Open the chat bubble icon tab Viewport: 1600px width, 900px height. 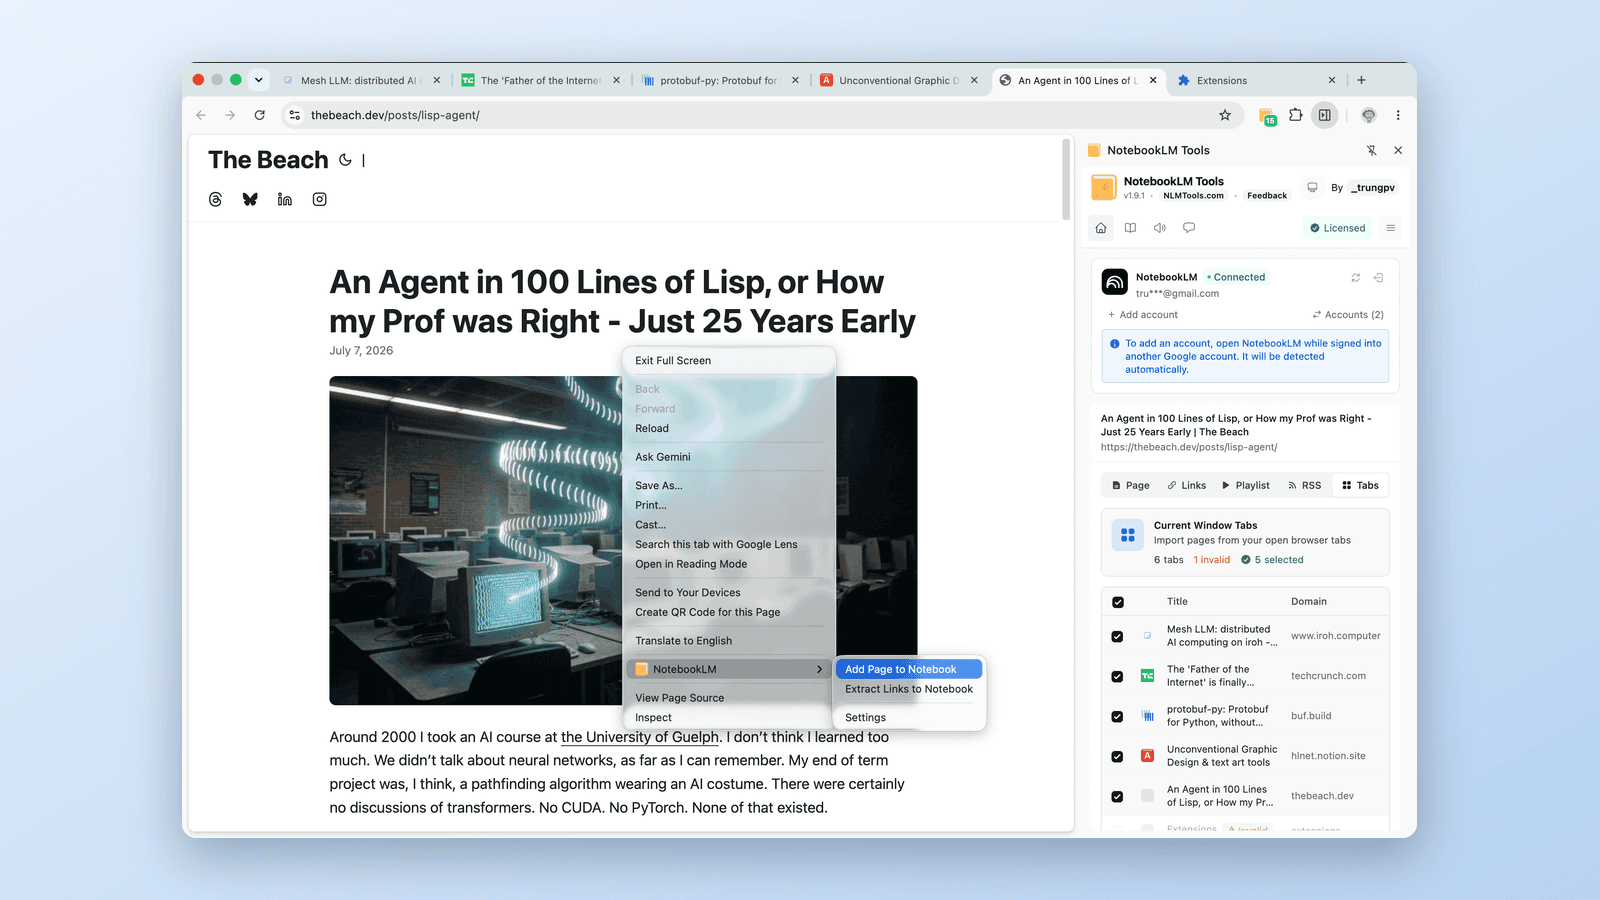click(x=1189, y=228)
